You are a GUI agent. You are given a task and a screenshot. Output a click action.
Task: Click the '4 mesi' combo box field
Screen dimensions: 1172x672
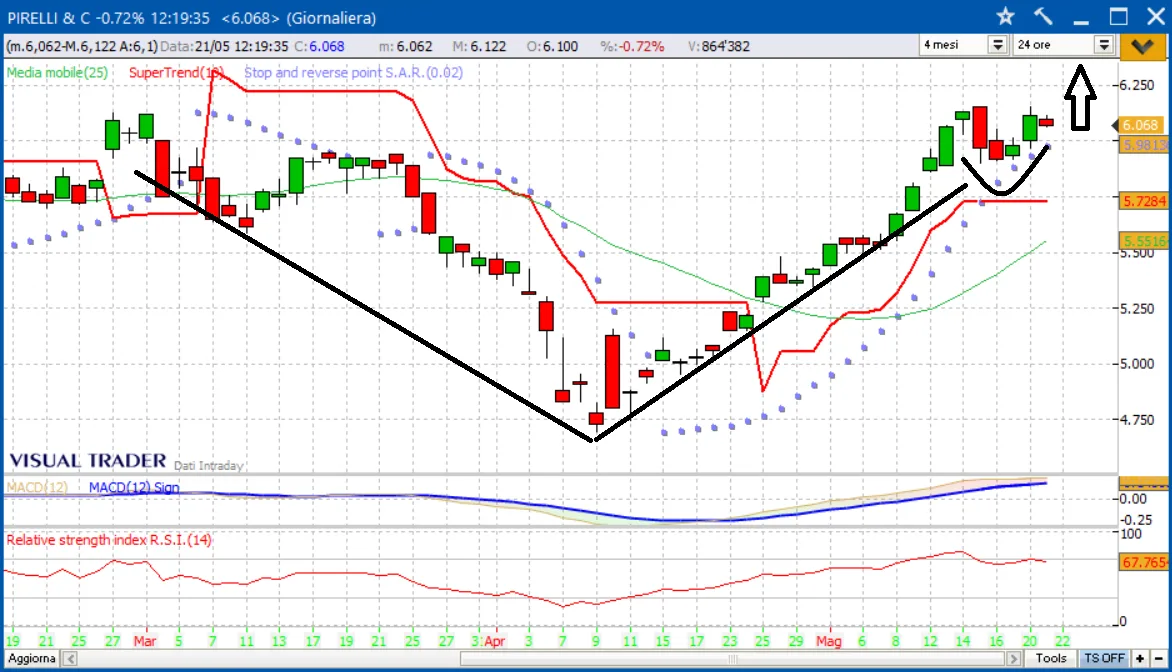tap(963, 45)
